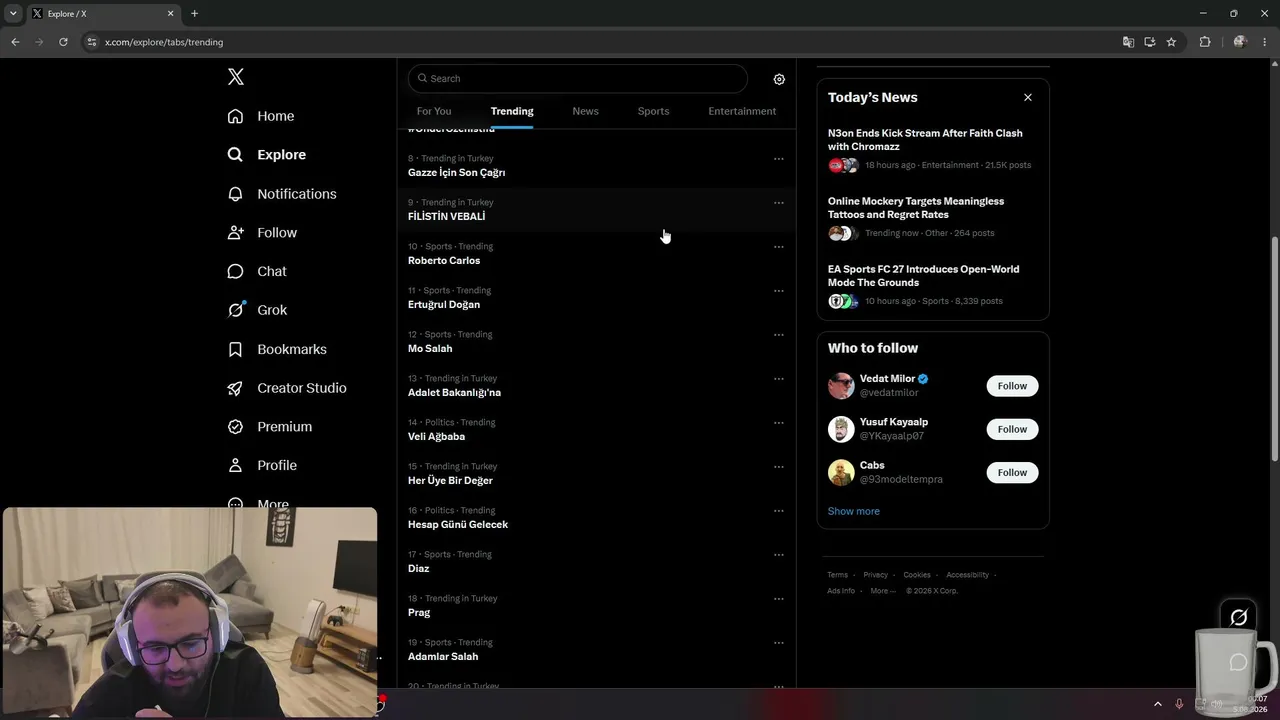Launch Grok from its sidebar icon

[x=235, y=310]
